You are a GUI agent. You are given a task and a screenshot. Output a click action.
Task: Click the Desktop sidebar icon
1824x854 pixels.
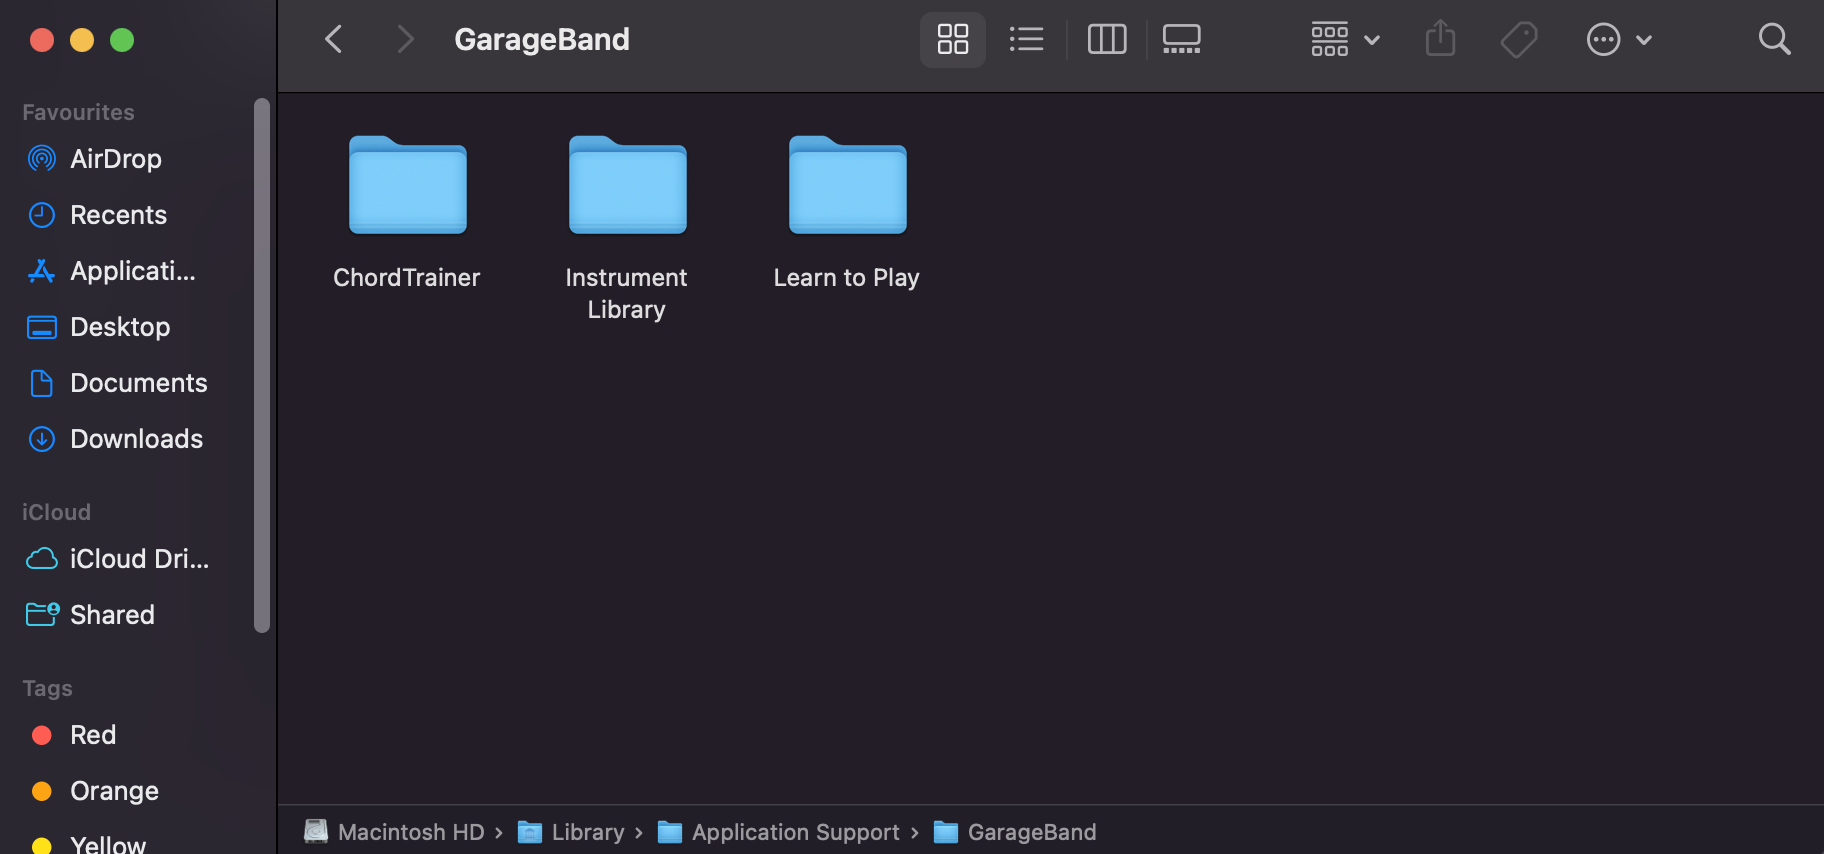(x=42, y=327)
